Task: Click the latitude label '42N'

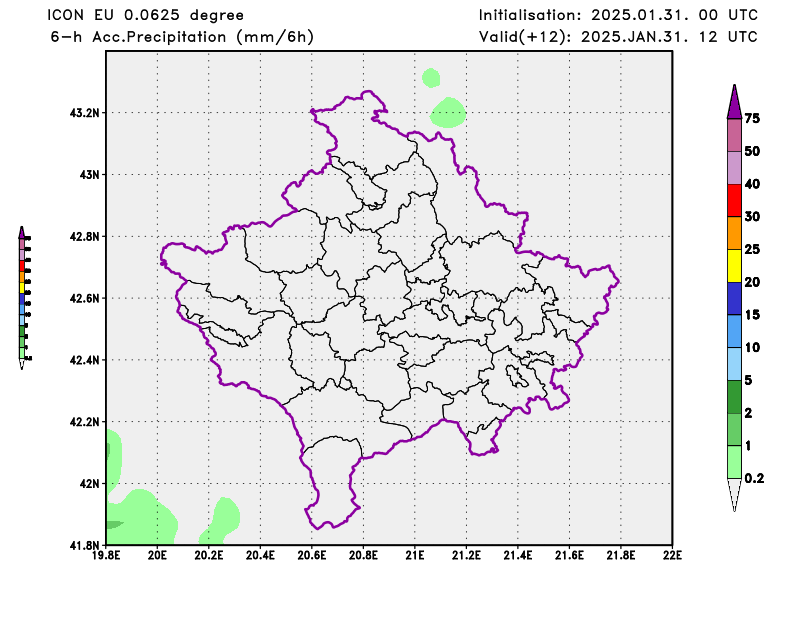Action: click(90, 483)
